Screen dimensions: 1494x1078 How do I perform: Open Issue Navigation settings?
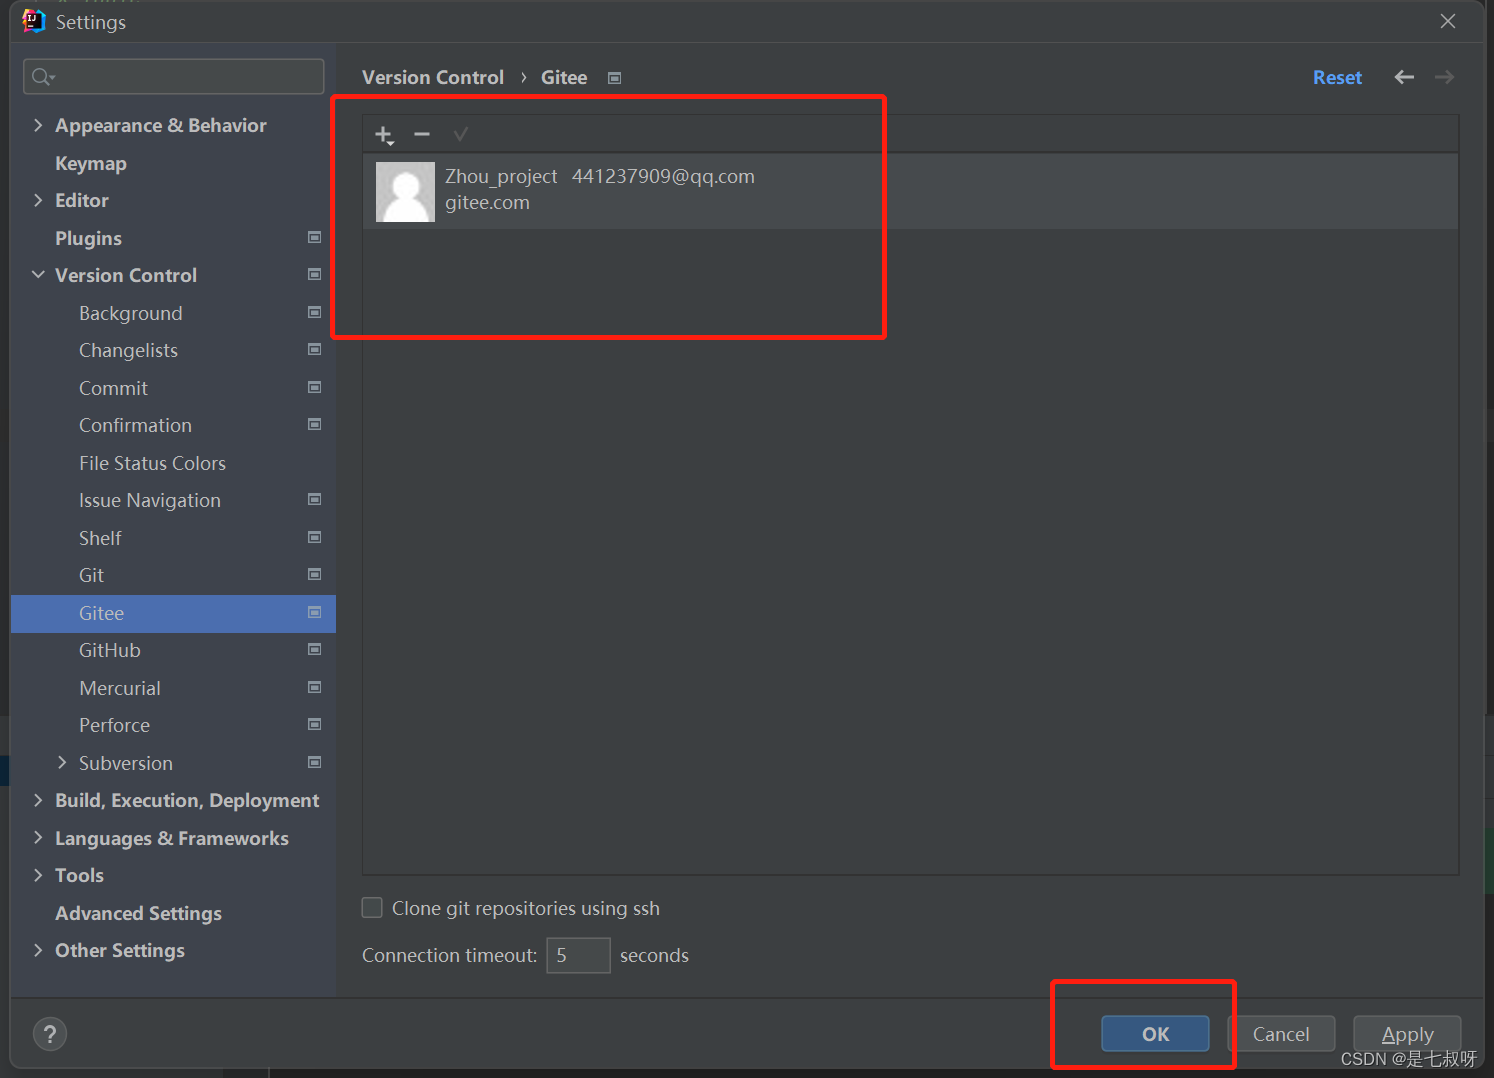point(150,500)
